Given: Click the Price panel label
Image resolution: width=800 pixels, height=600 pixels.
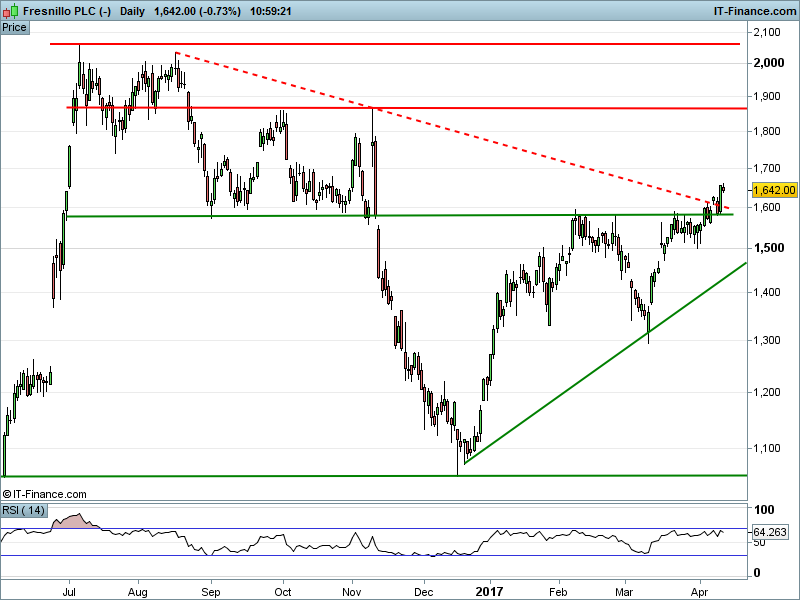Looking at the screenshot, I should coord(14,28).
